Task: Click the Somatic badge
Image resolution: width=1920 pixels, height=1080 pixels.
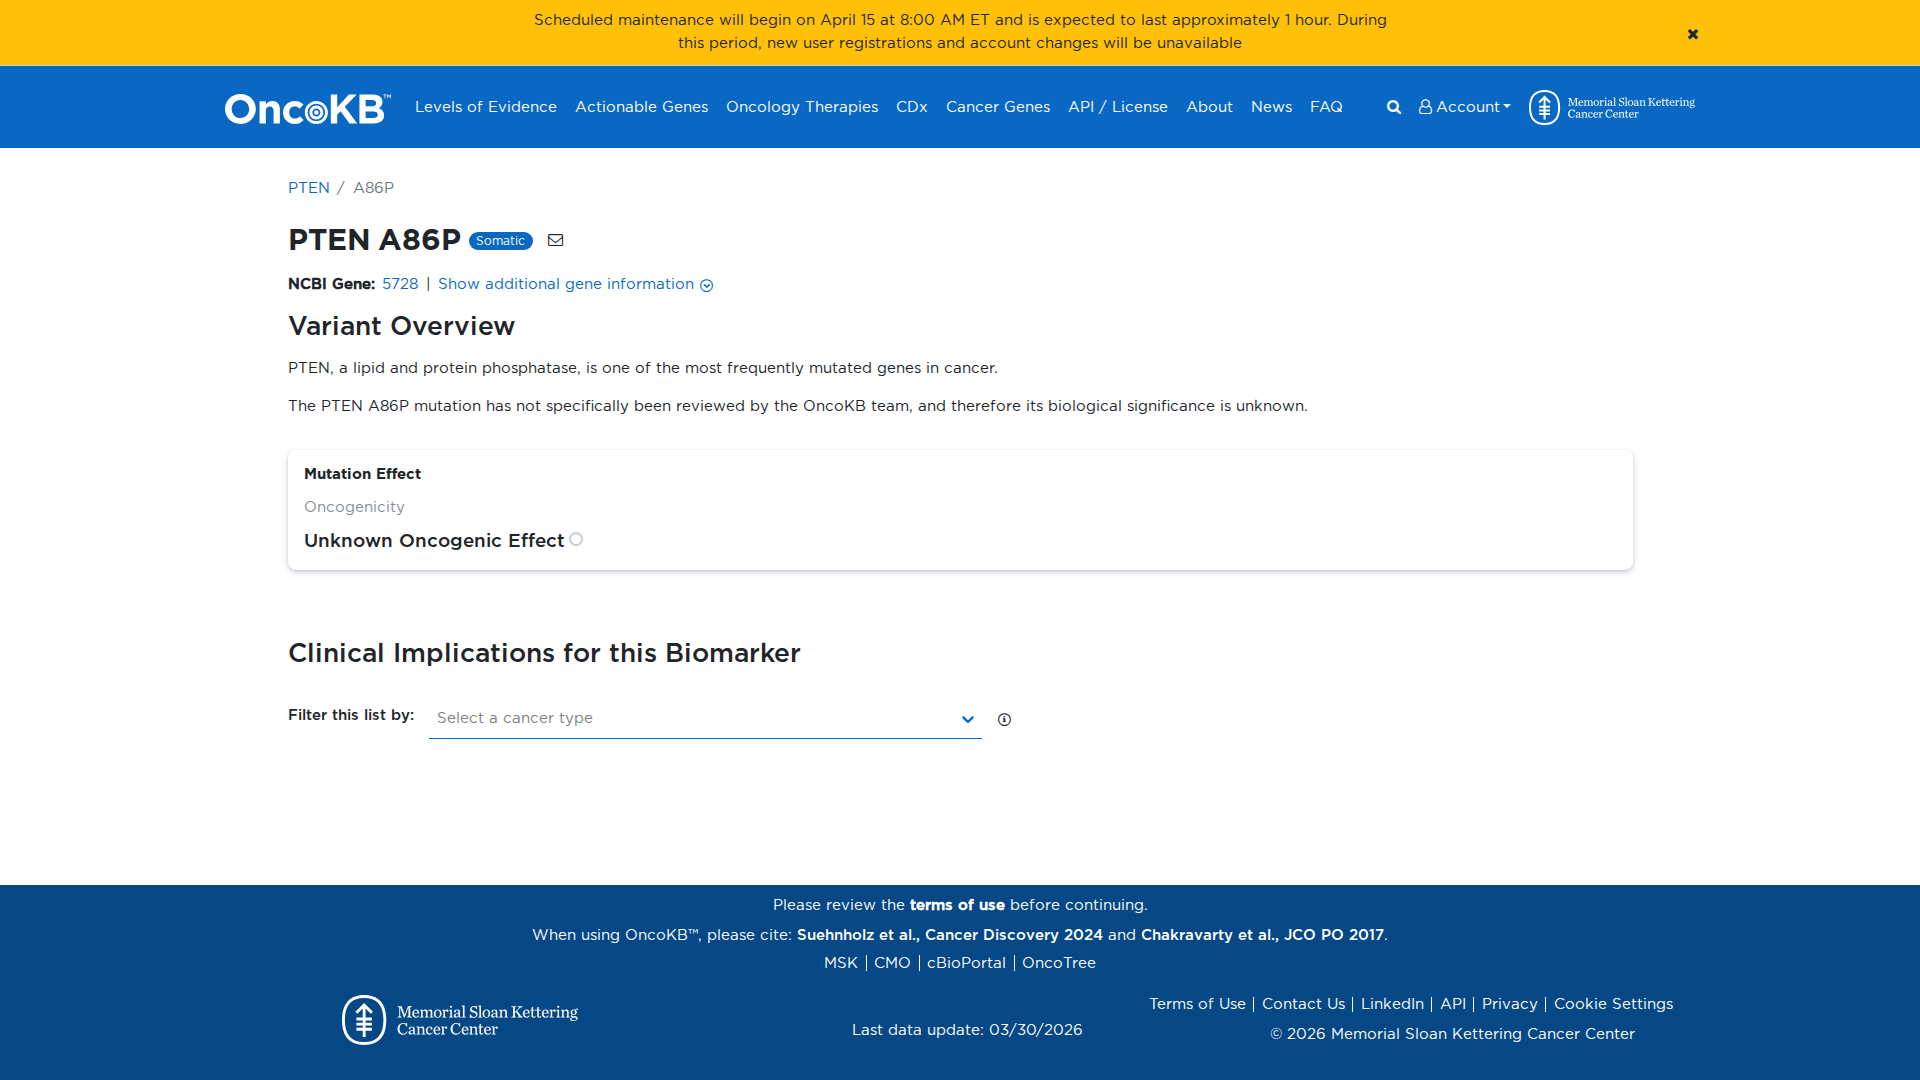Action: (500, 241)
